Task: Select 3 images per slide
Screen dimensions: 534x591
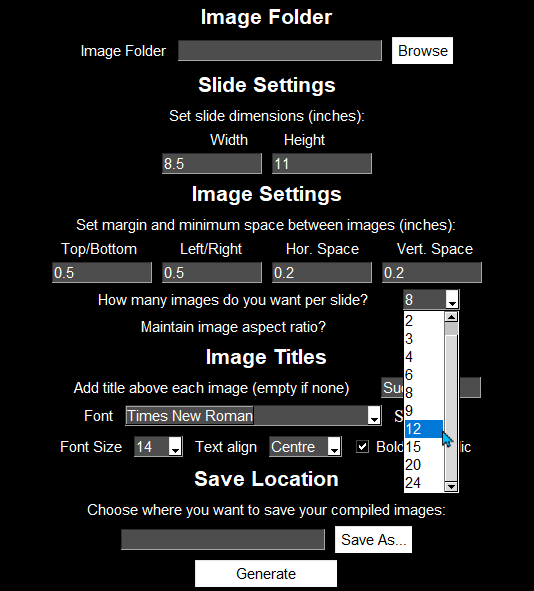Action: point(424,339)
